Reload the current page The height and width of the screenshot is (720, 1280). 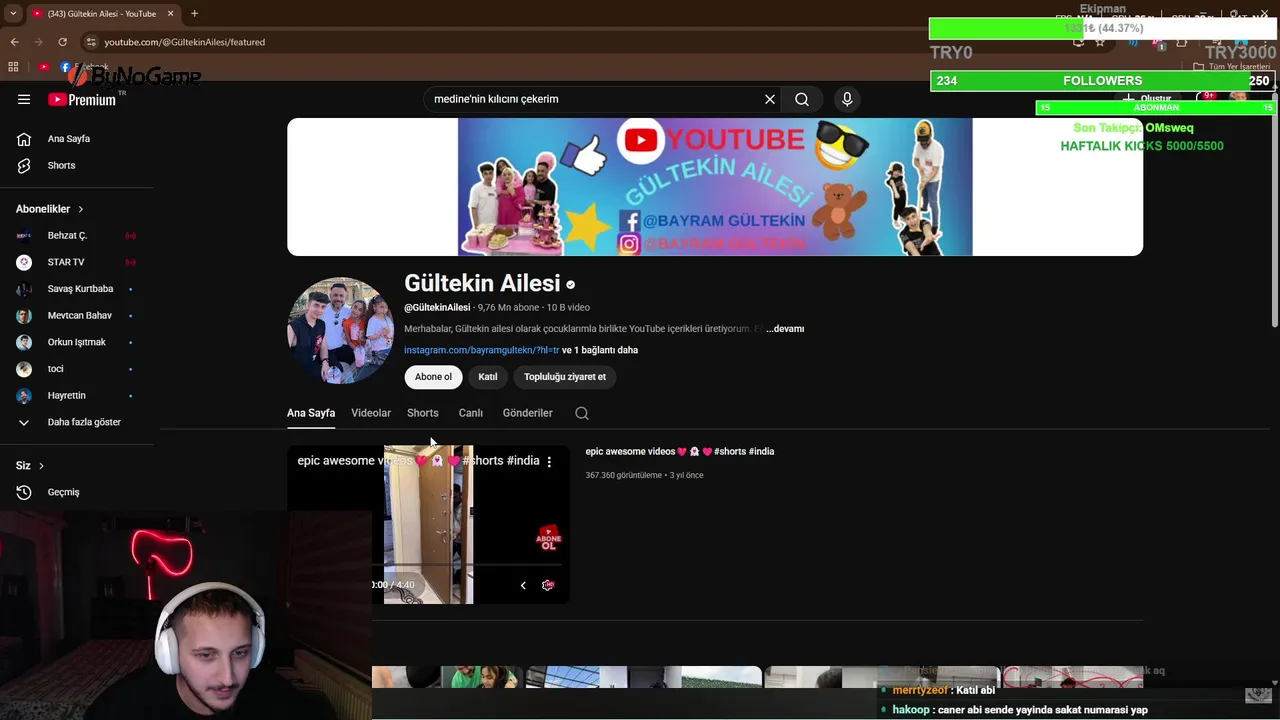click(62, 42)
